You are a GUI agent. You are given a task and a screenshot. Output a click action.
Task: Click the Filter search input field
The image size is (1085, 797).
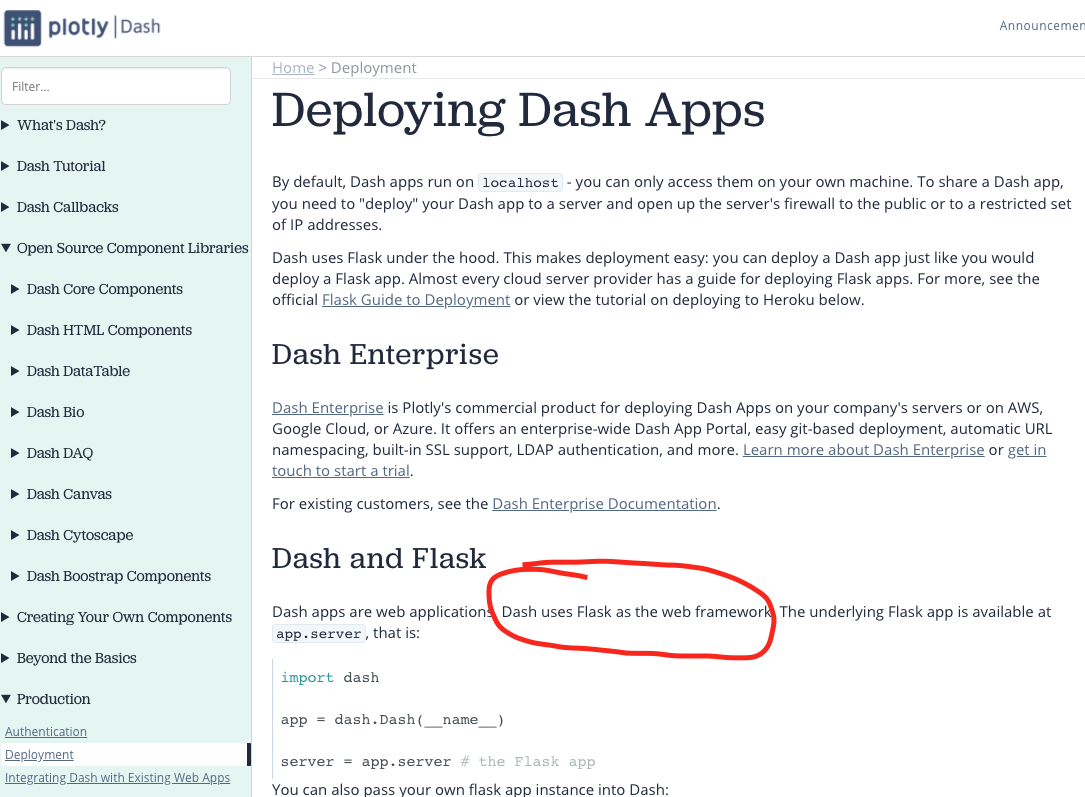coord(116,87)
